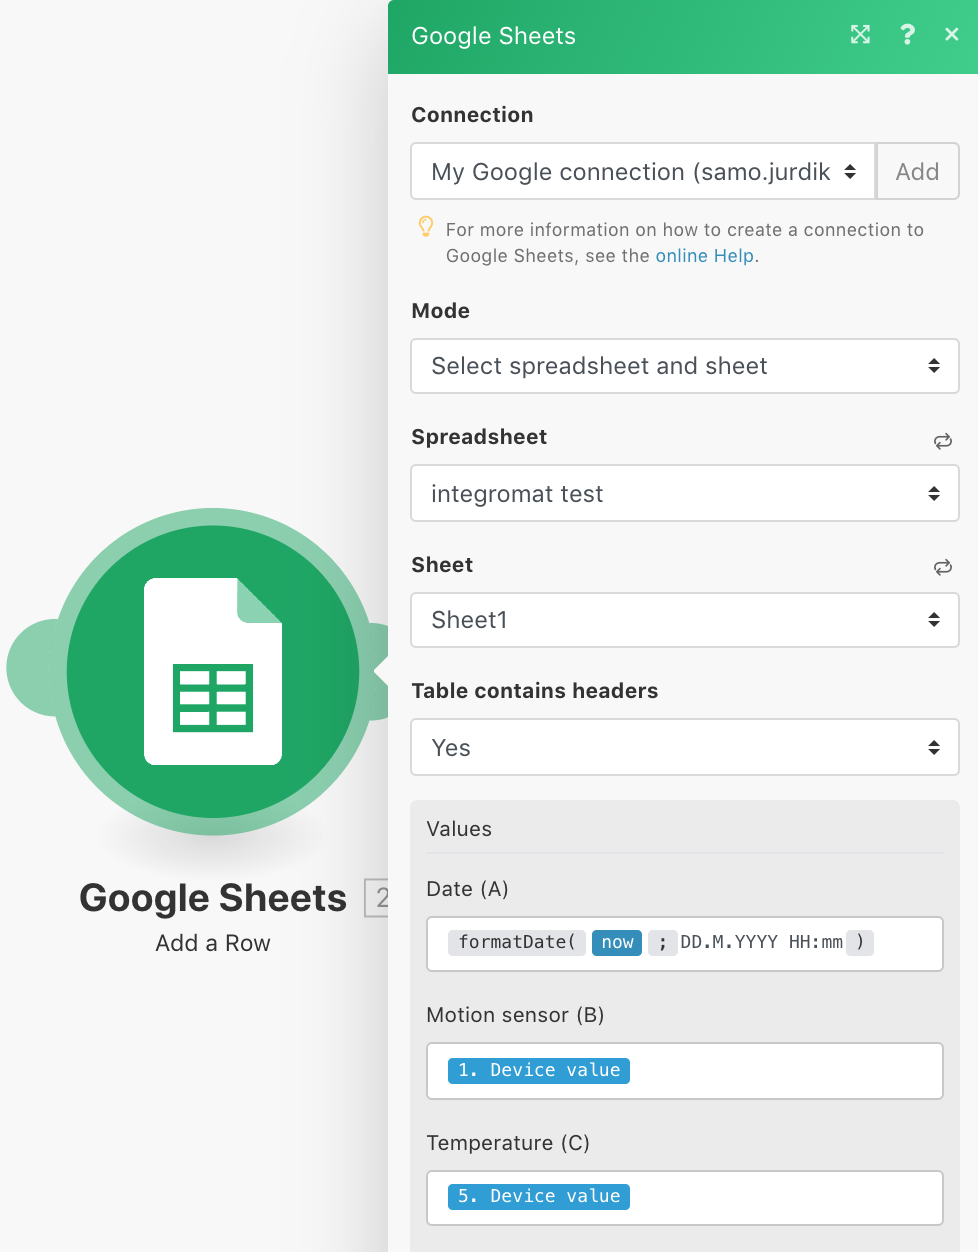
Task: Close the Google Sheets settings panel
Action: tap(951, 34)
